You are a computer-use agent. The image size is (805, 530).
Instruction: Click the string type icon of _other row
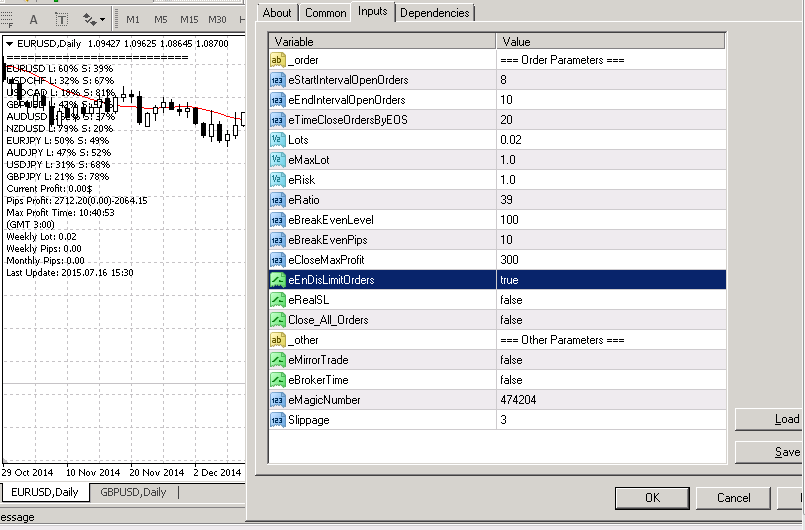pyautogui.click(x=277, y=340)
